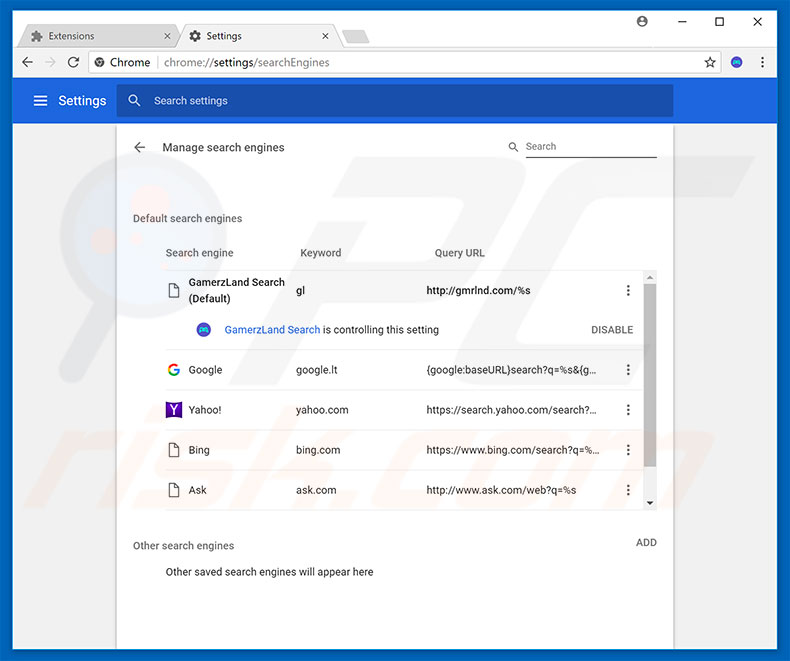Click the Chrome site info icon in address bar
Screen dimensions: 790x661
coord(100,62)
